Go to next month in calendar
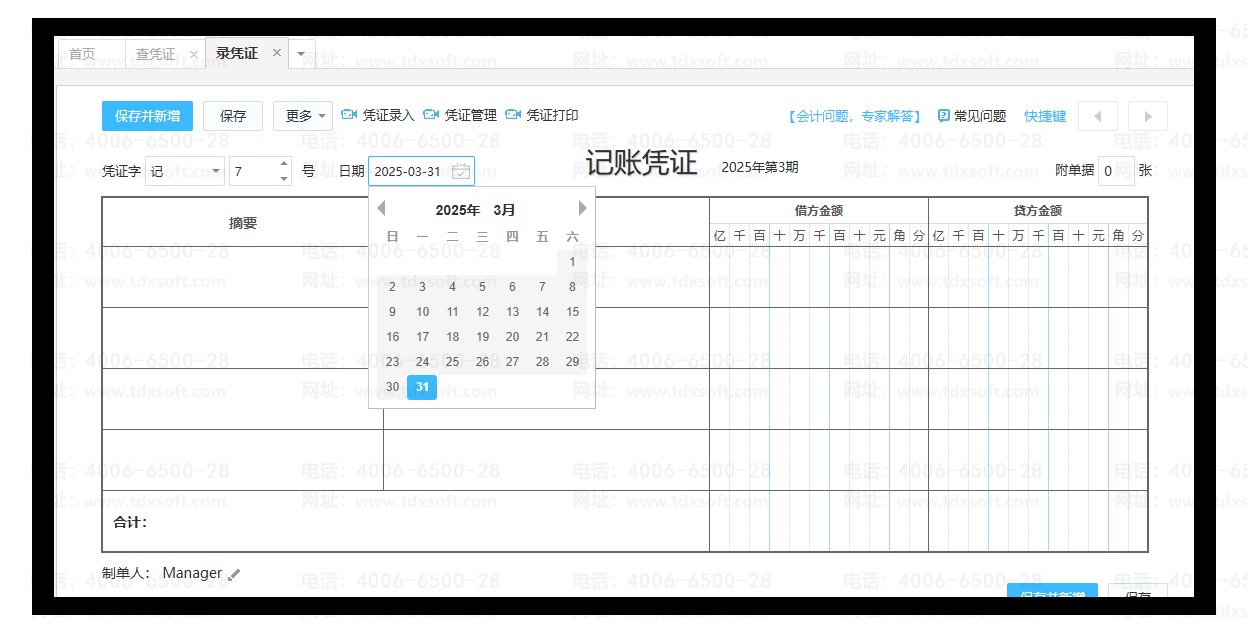Screen dimensions: 1248x633 pos(583,209)
